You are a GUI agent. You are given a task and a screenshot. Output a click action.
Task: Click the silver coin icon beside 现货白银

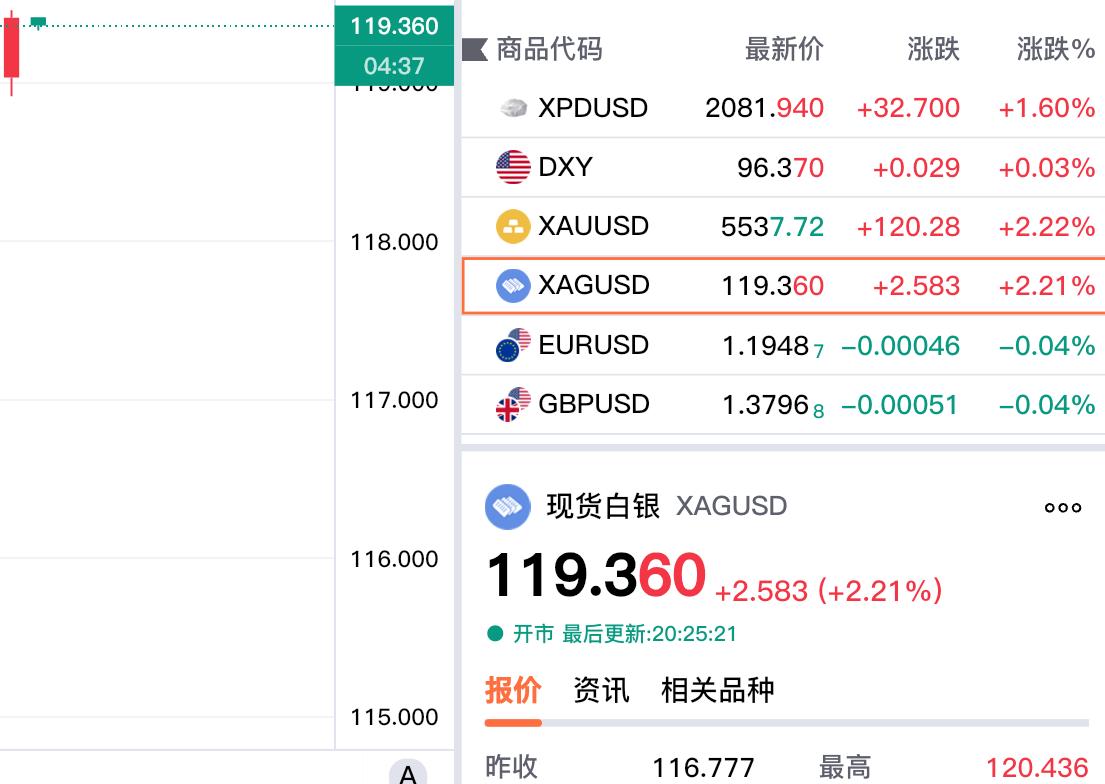point(506,507)
